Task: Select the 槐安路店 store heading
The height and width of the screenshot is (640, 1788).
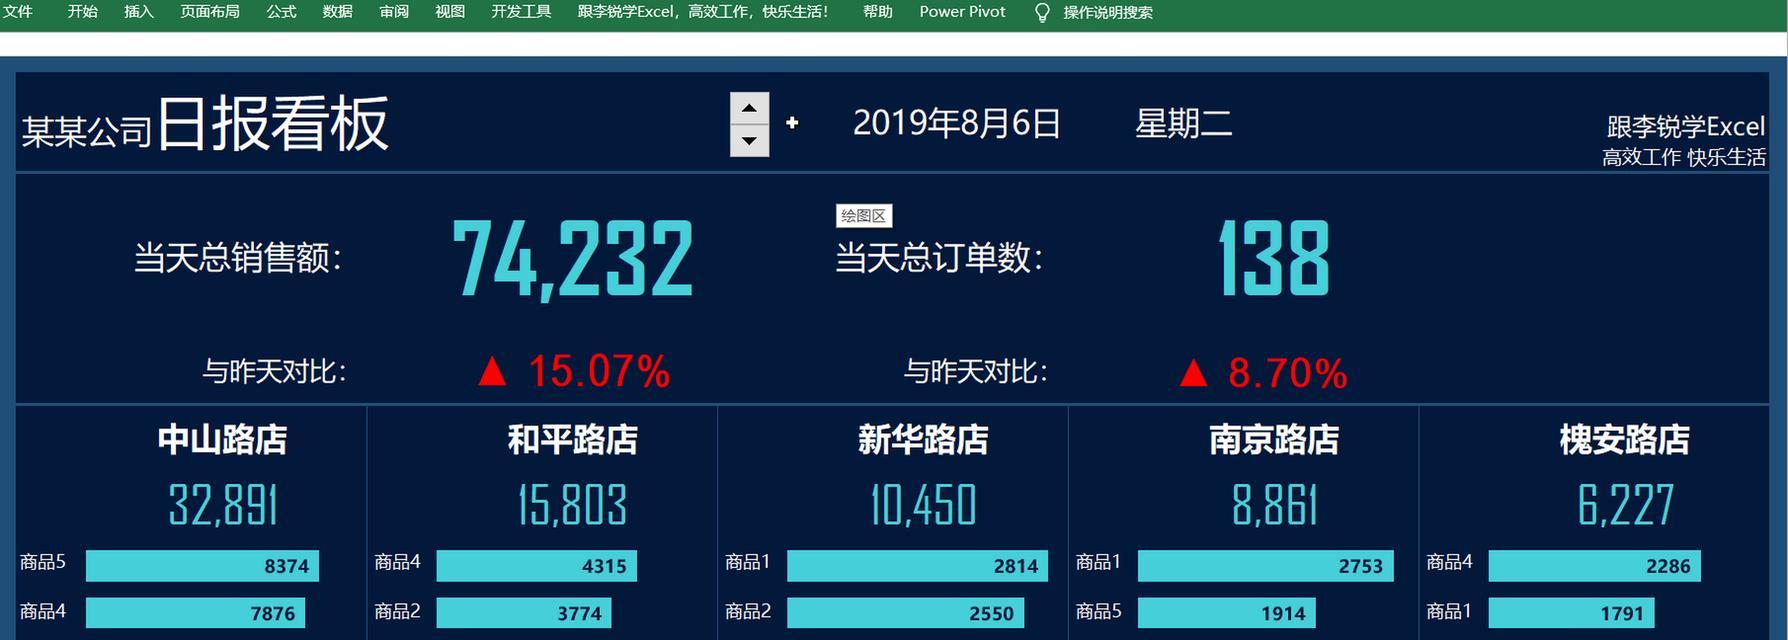Action: click(1625, 440)
